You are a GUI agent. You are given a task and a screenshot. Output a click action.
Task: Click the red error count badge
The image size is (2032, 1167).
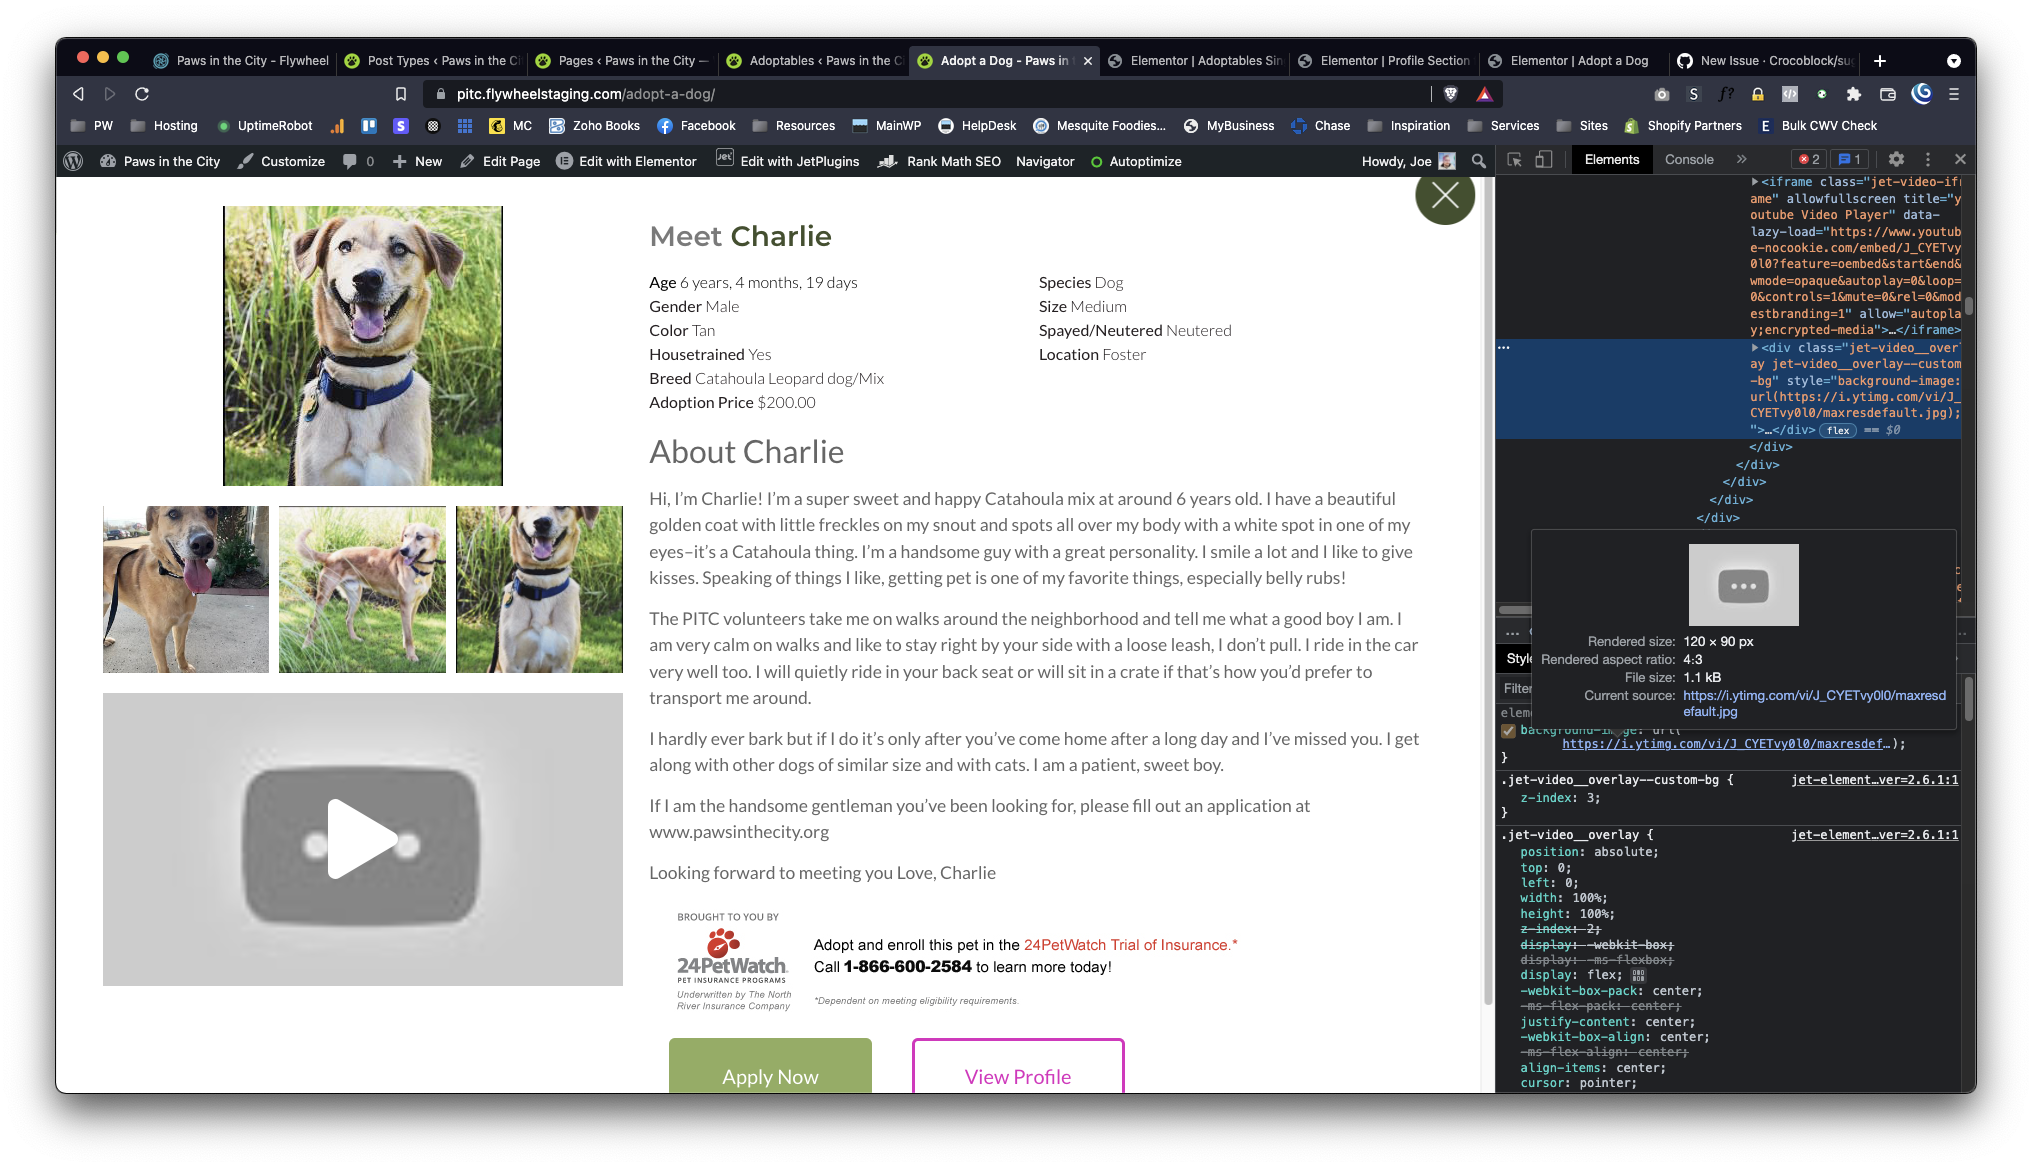(x=1808, y=160)
